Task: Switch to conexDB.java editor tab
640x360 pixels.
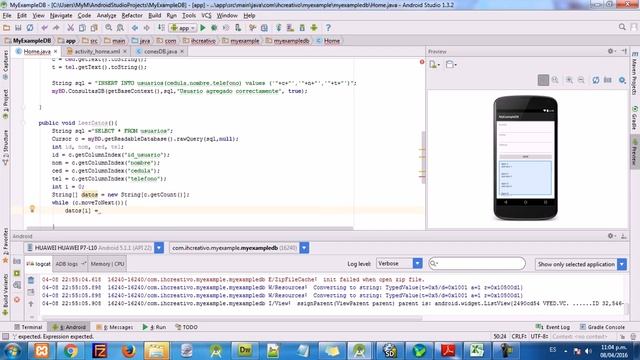Action: pos(160,51)
